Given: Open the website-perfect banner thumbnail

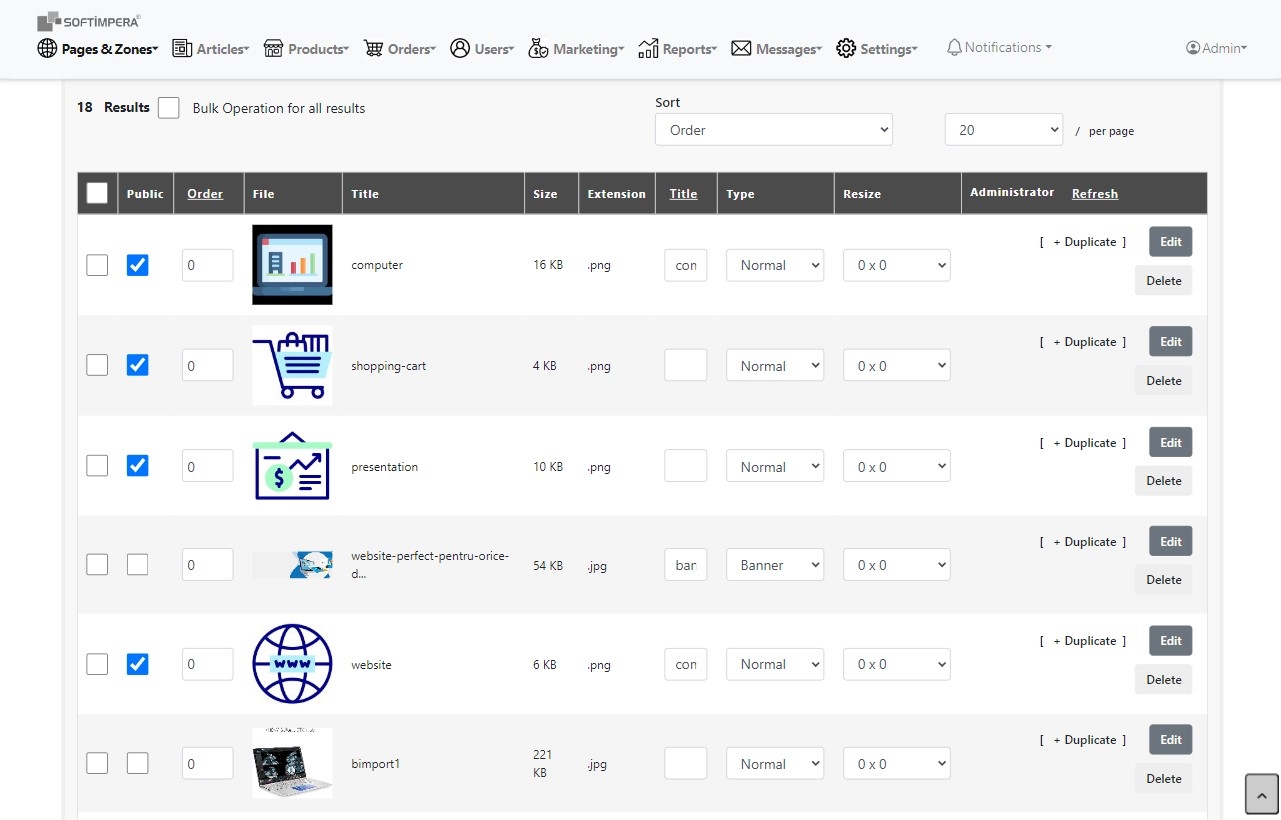Looking at the screenshot, I should pos(292,565).
